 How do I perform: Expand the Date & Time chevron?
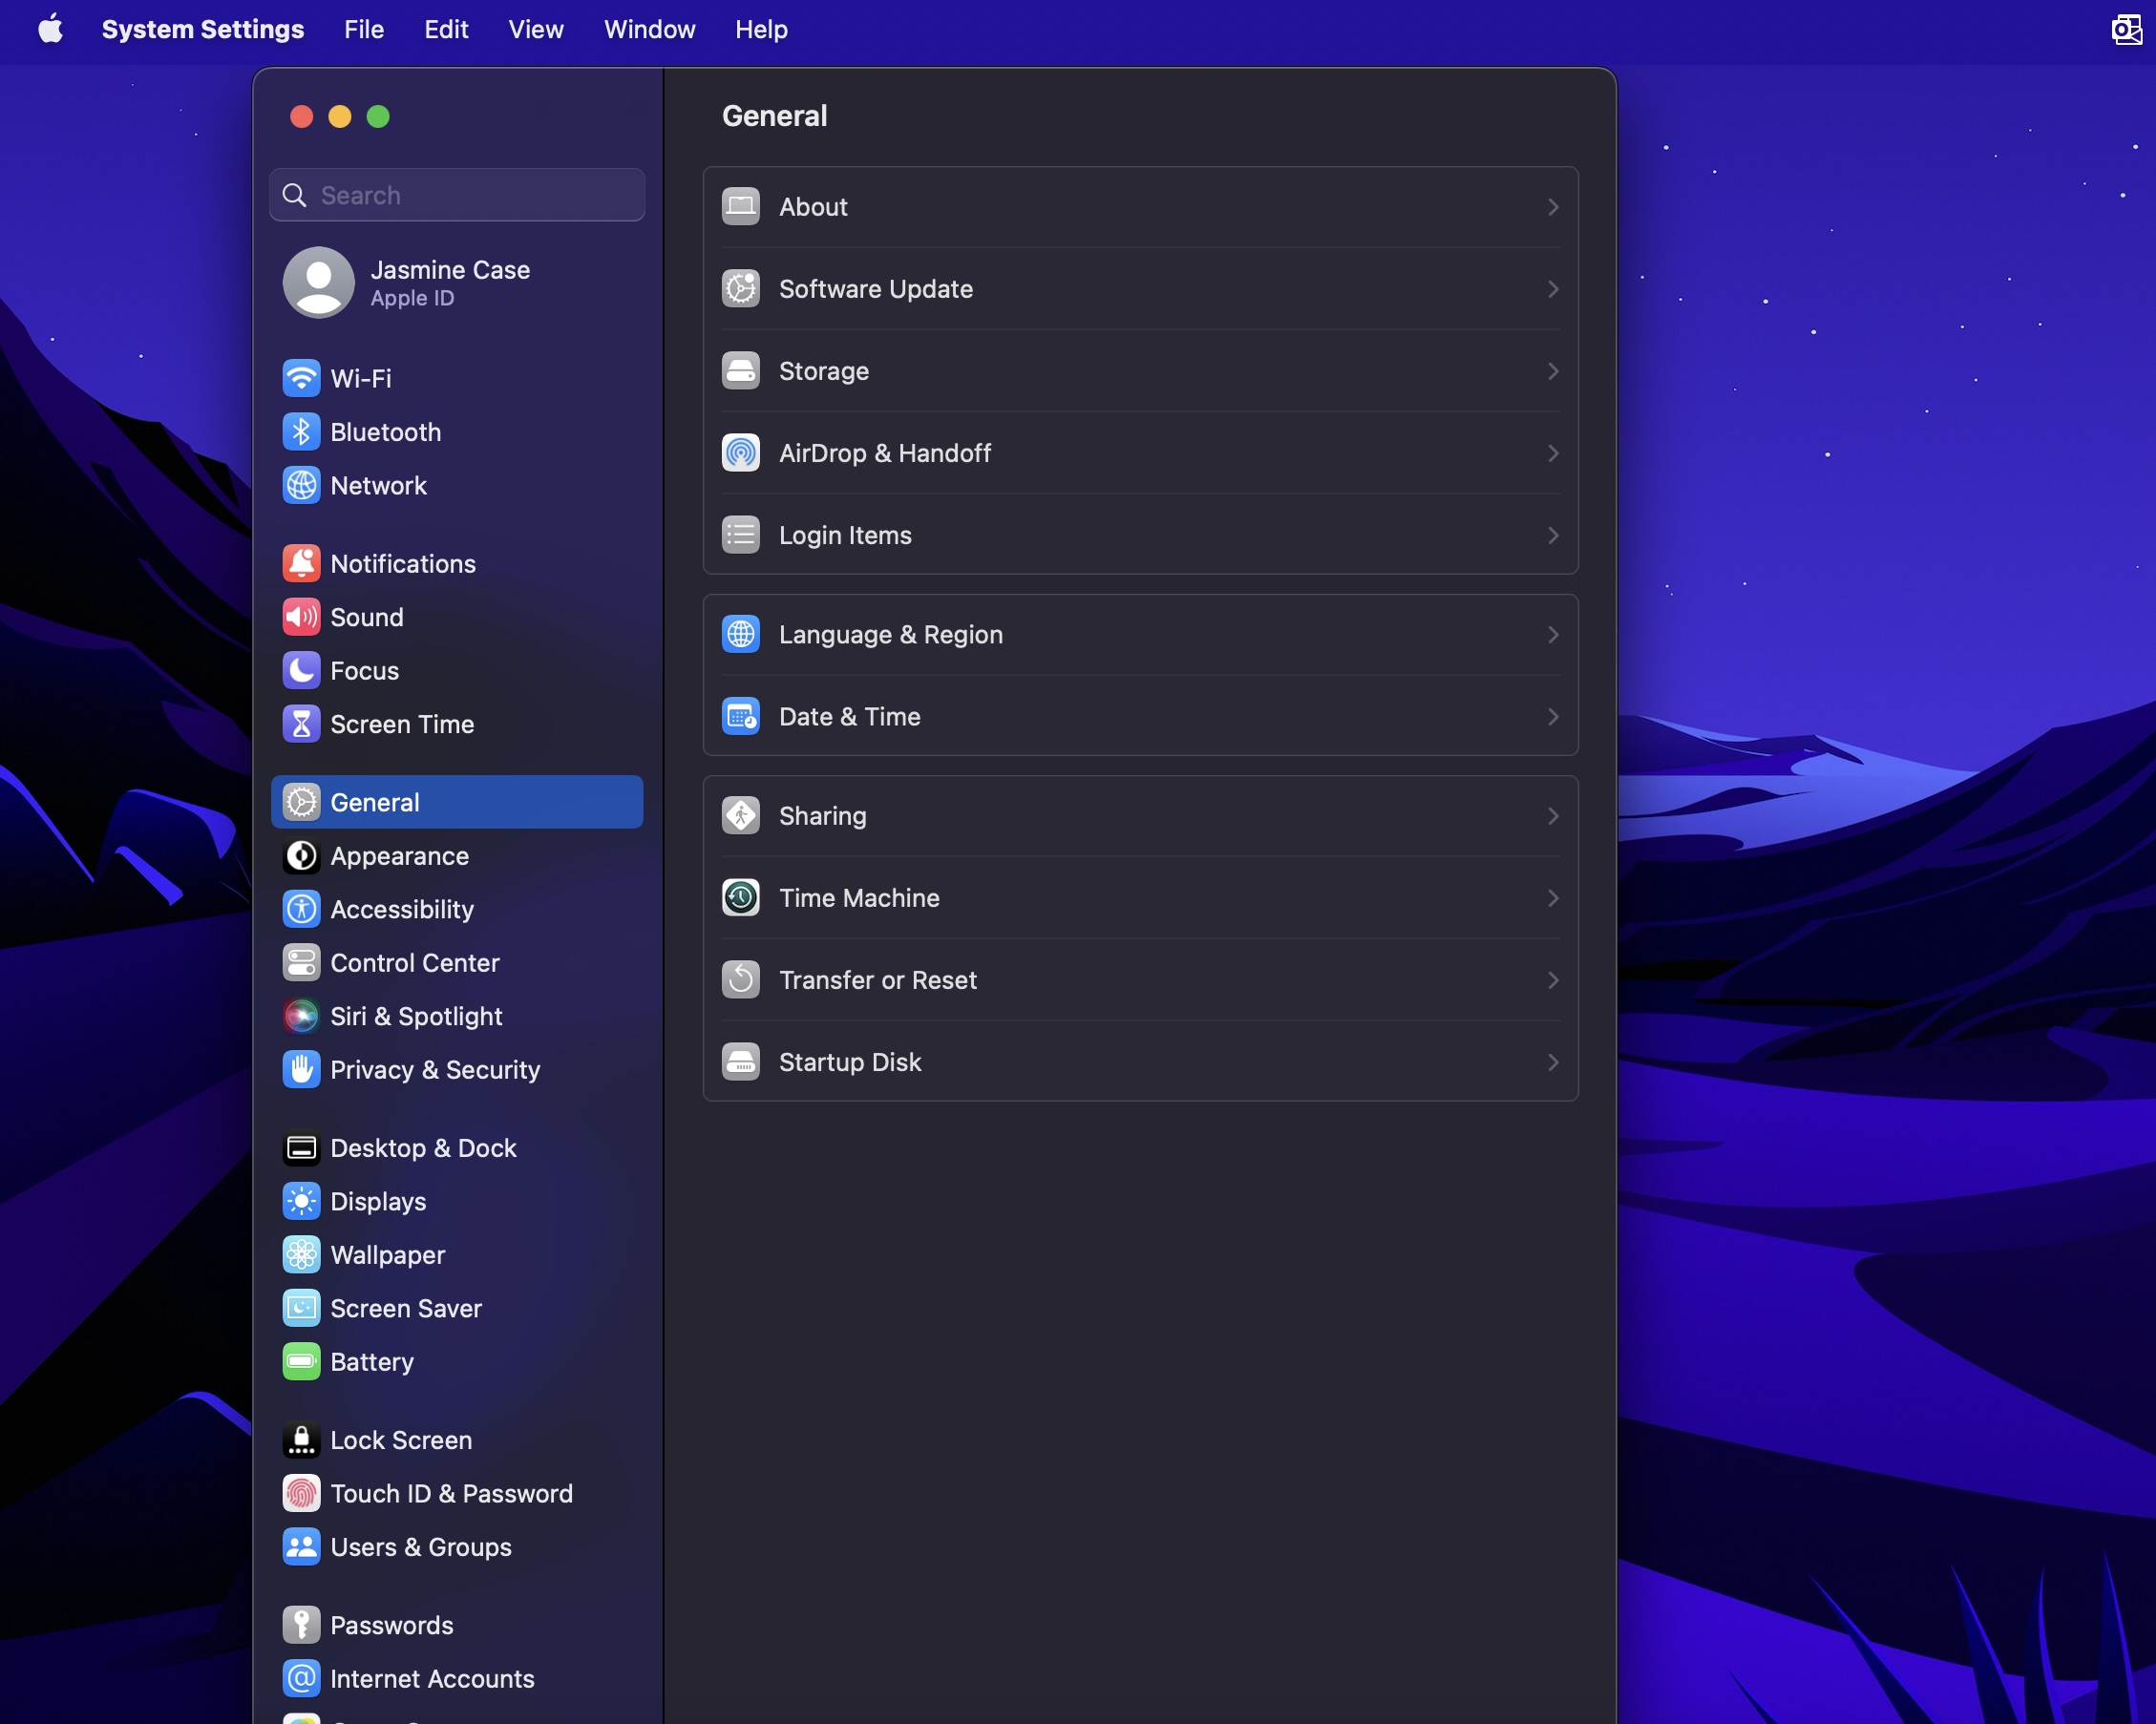(x=1553, y=717)
